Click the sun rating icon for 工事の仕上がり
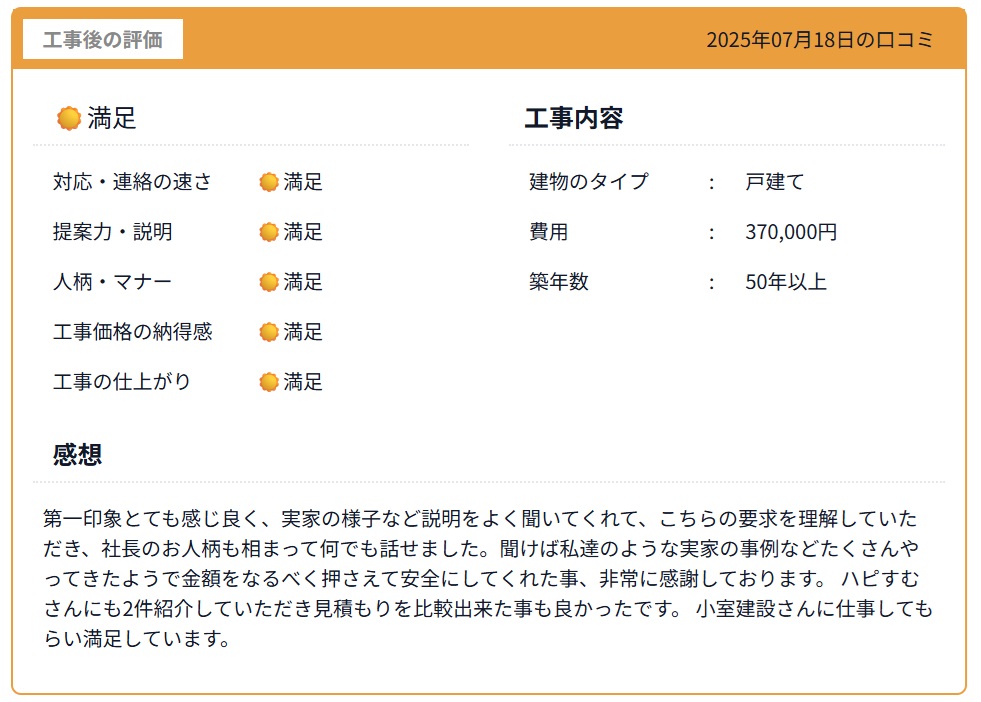Image resolution: width=981 pixels, height=702 pixels. point(269,382)
